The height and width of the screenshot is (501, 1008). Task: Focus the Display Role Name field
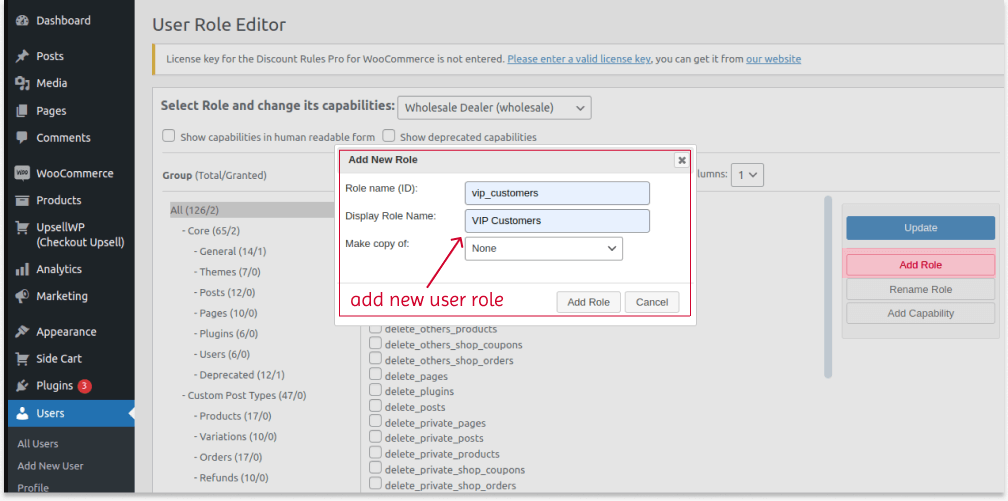pyautogui.click(x=557, y=221)
